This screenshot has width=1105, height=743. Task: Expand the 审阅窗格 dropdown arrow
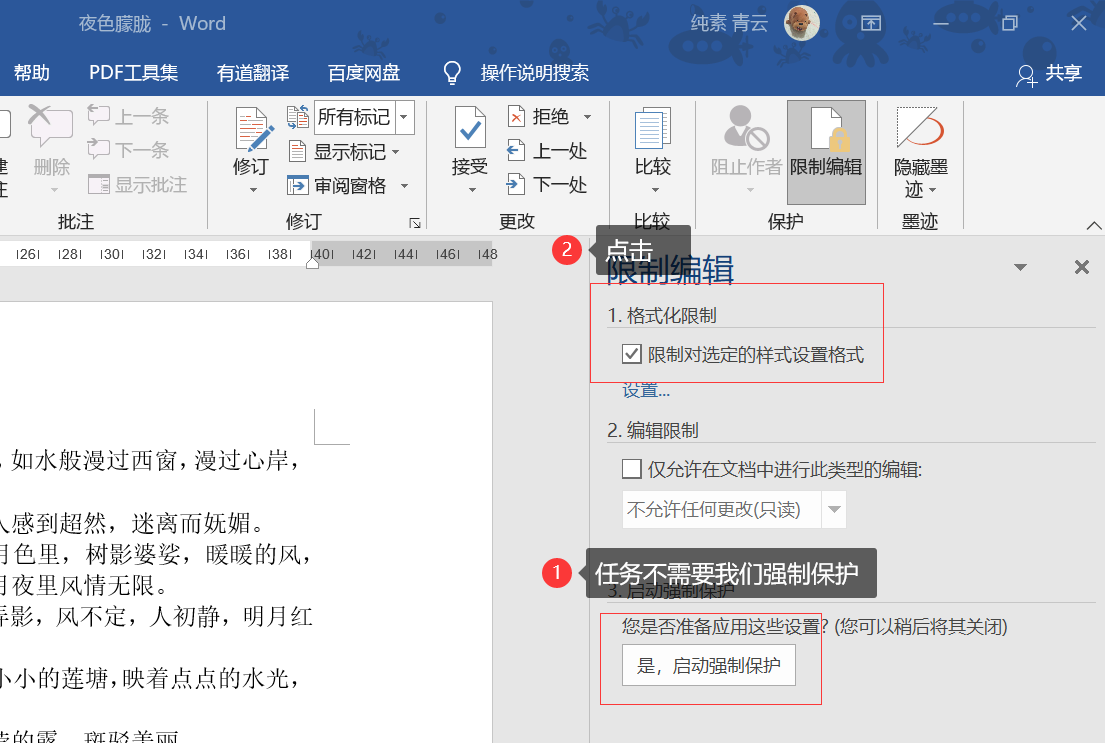tap(405, 186)
